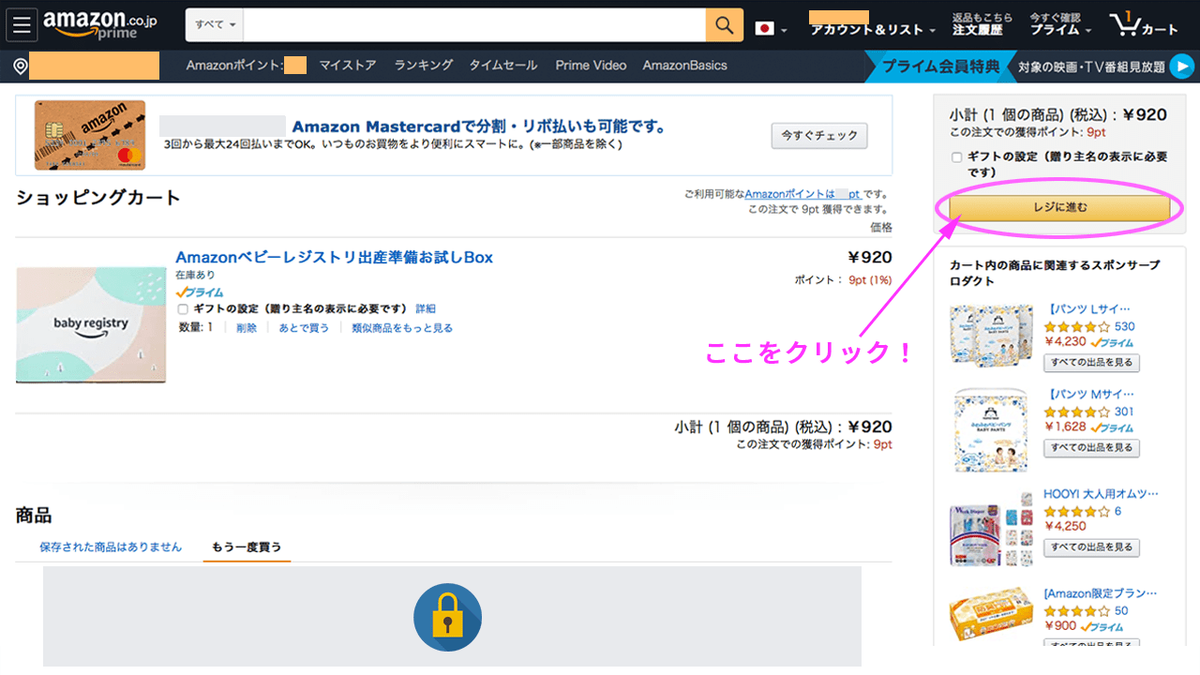Open the cart icon in header

click(1144, 24)
